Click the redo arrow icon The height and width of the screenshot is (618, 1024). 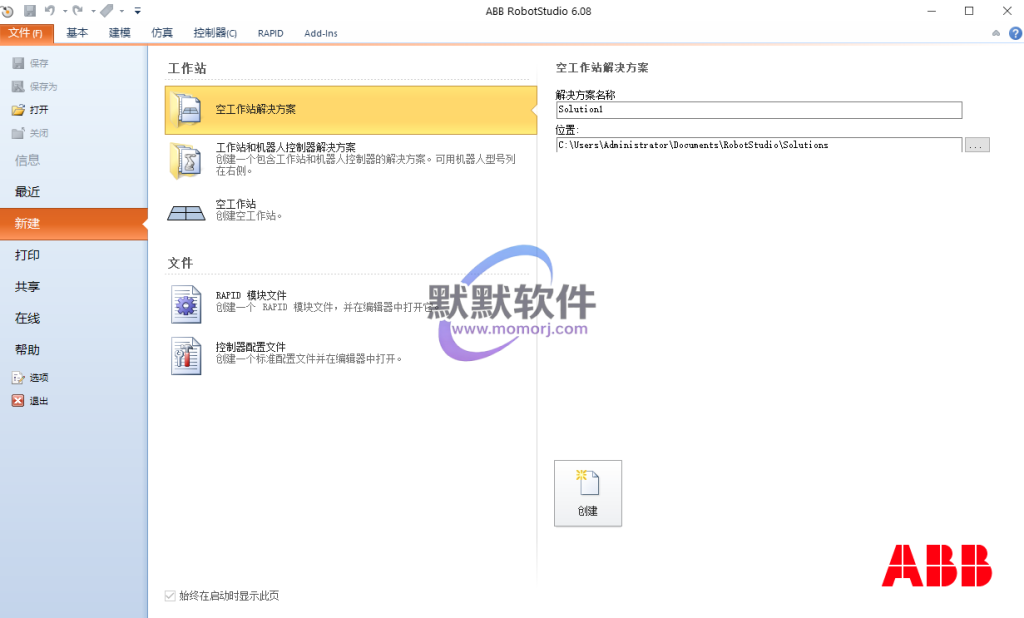[78, 10]
